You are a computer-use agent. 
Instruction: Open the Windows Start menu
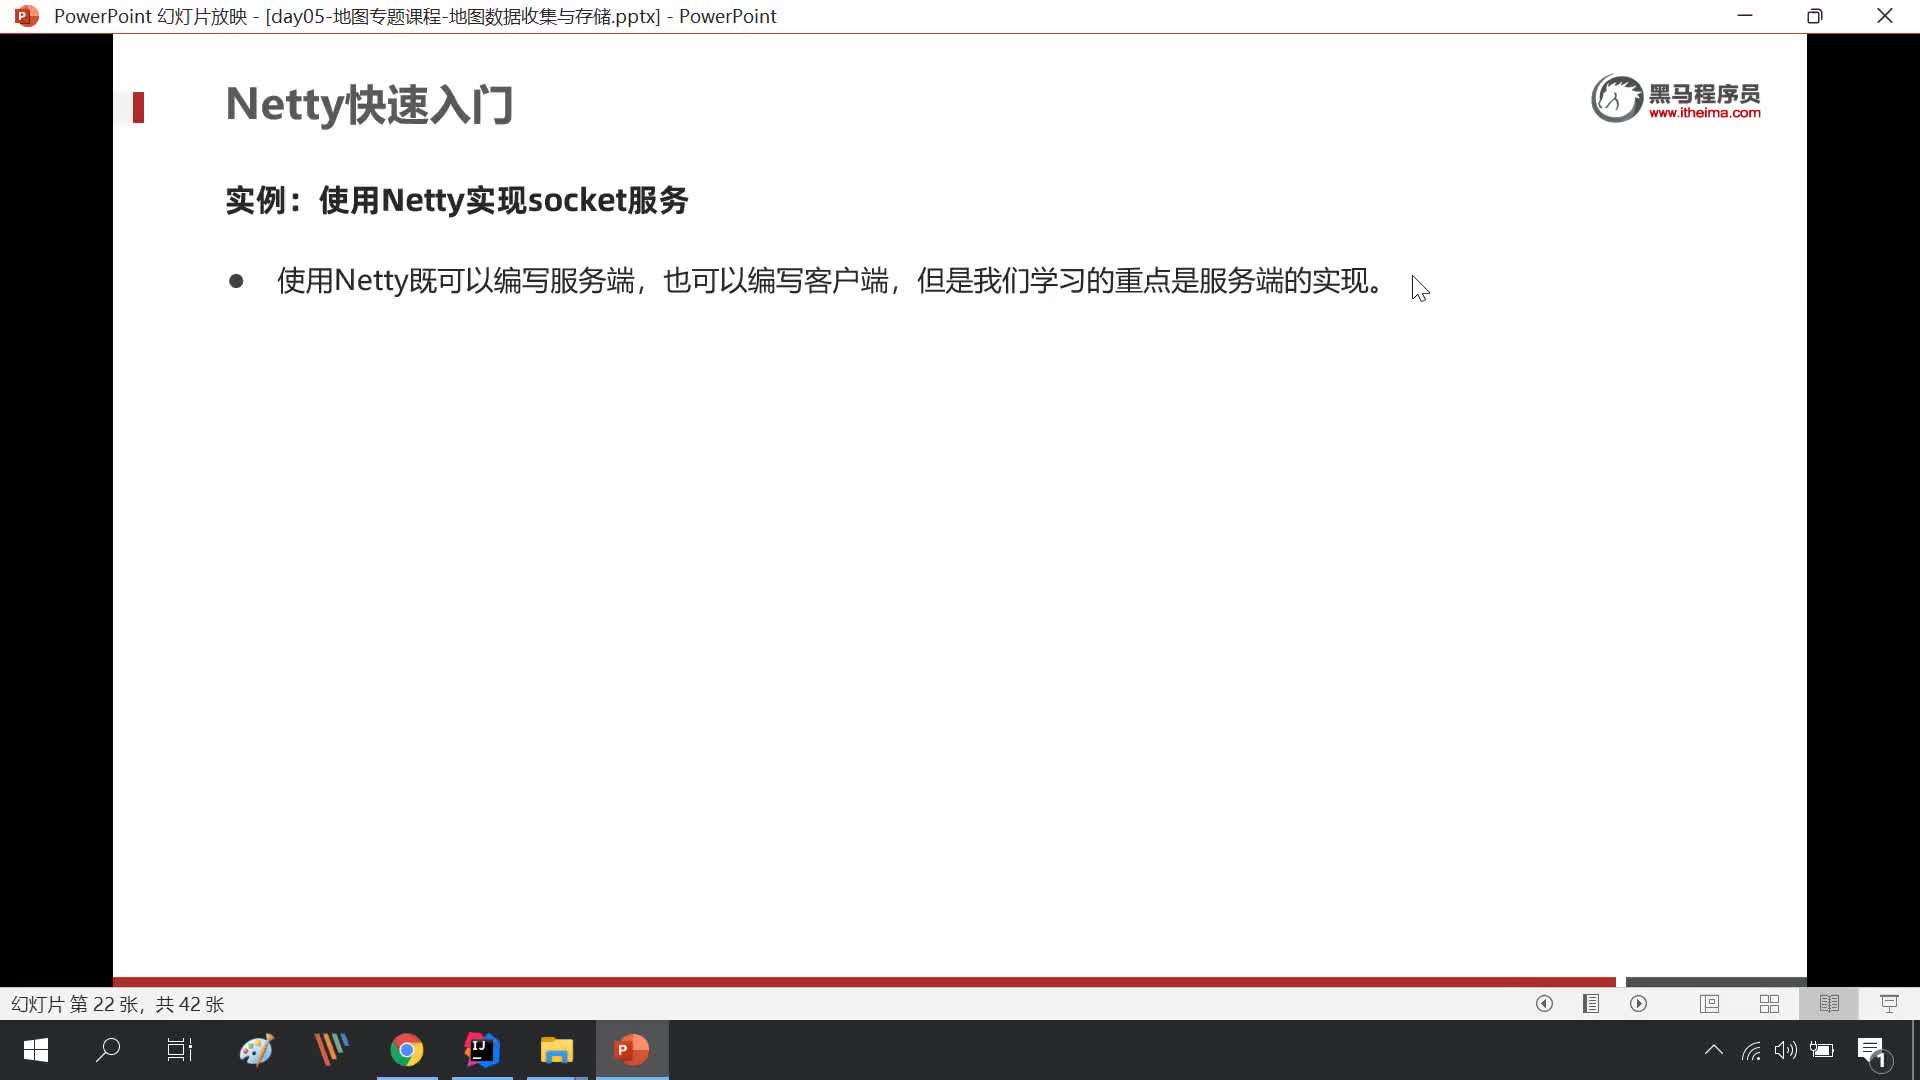coord(36,1050)
